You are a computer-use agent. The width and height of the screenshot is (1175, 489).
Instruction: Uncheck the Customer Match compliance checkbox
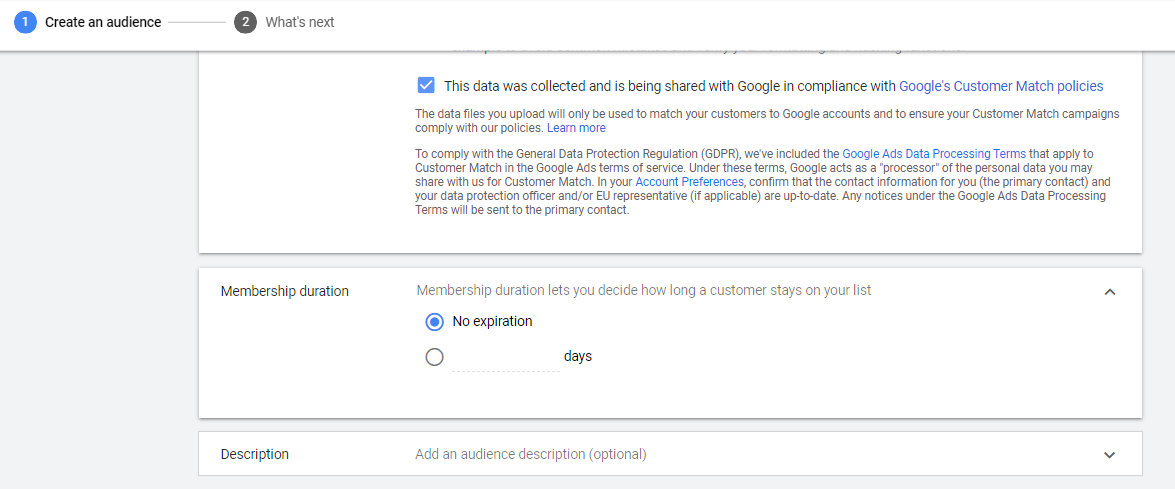pyautogui.click(x=426, y=86)
